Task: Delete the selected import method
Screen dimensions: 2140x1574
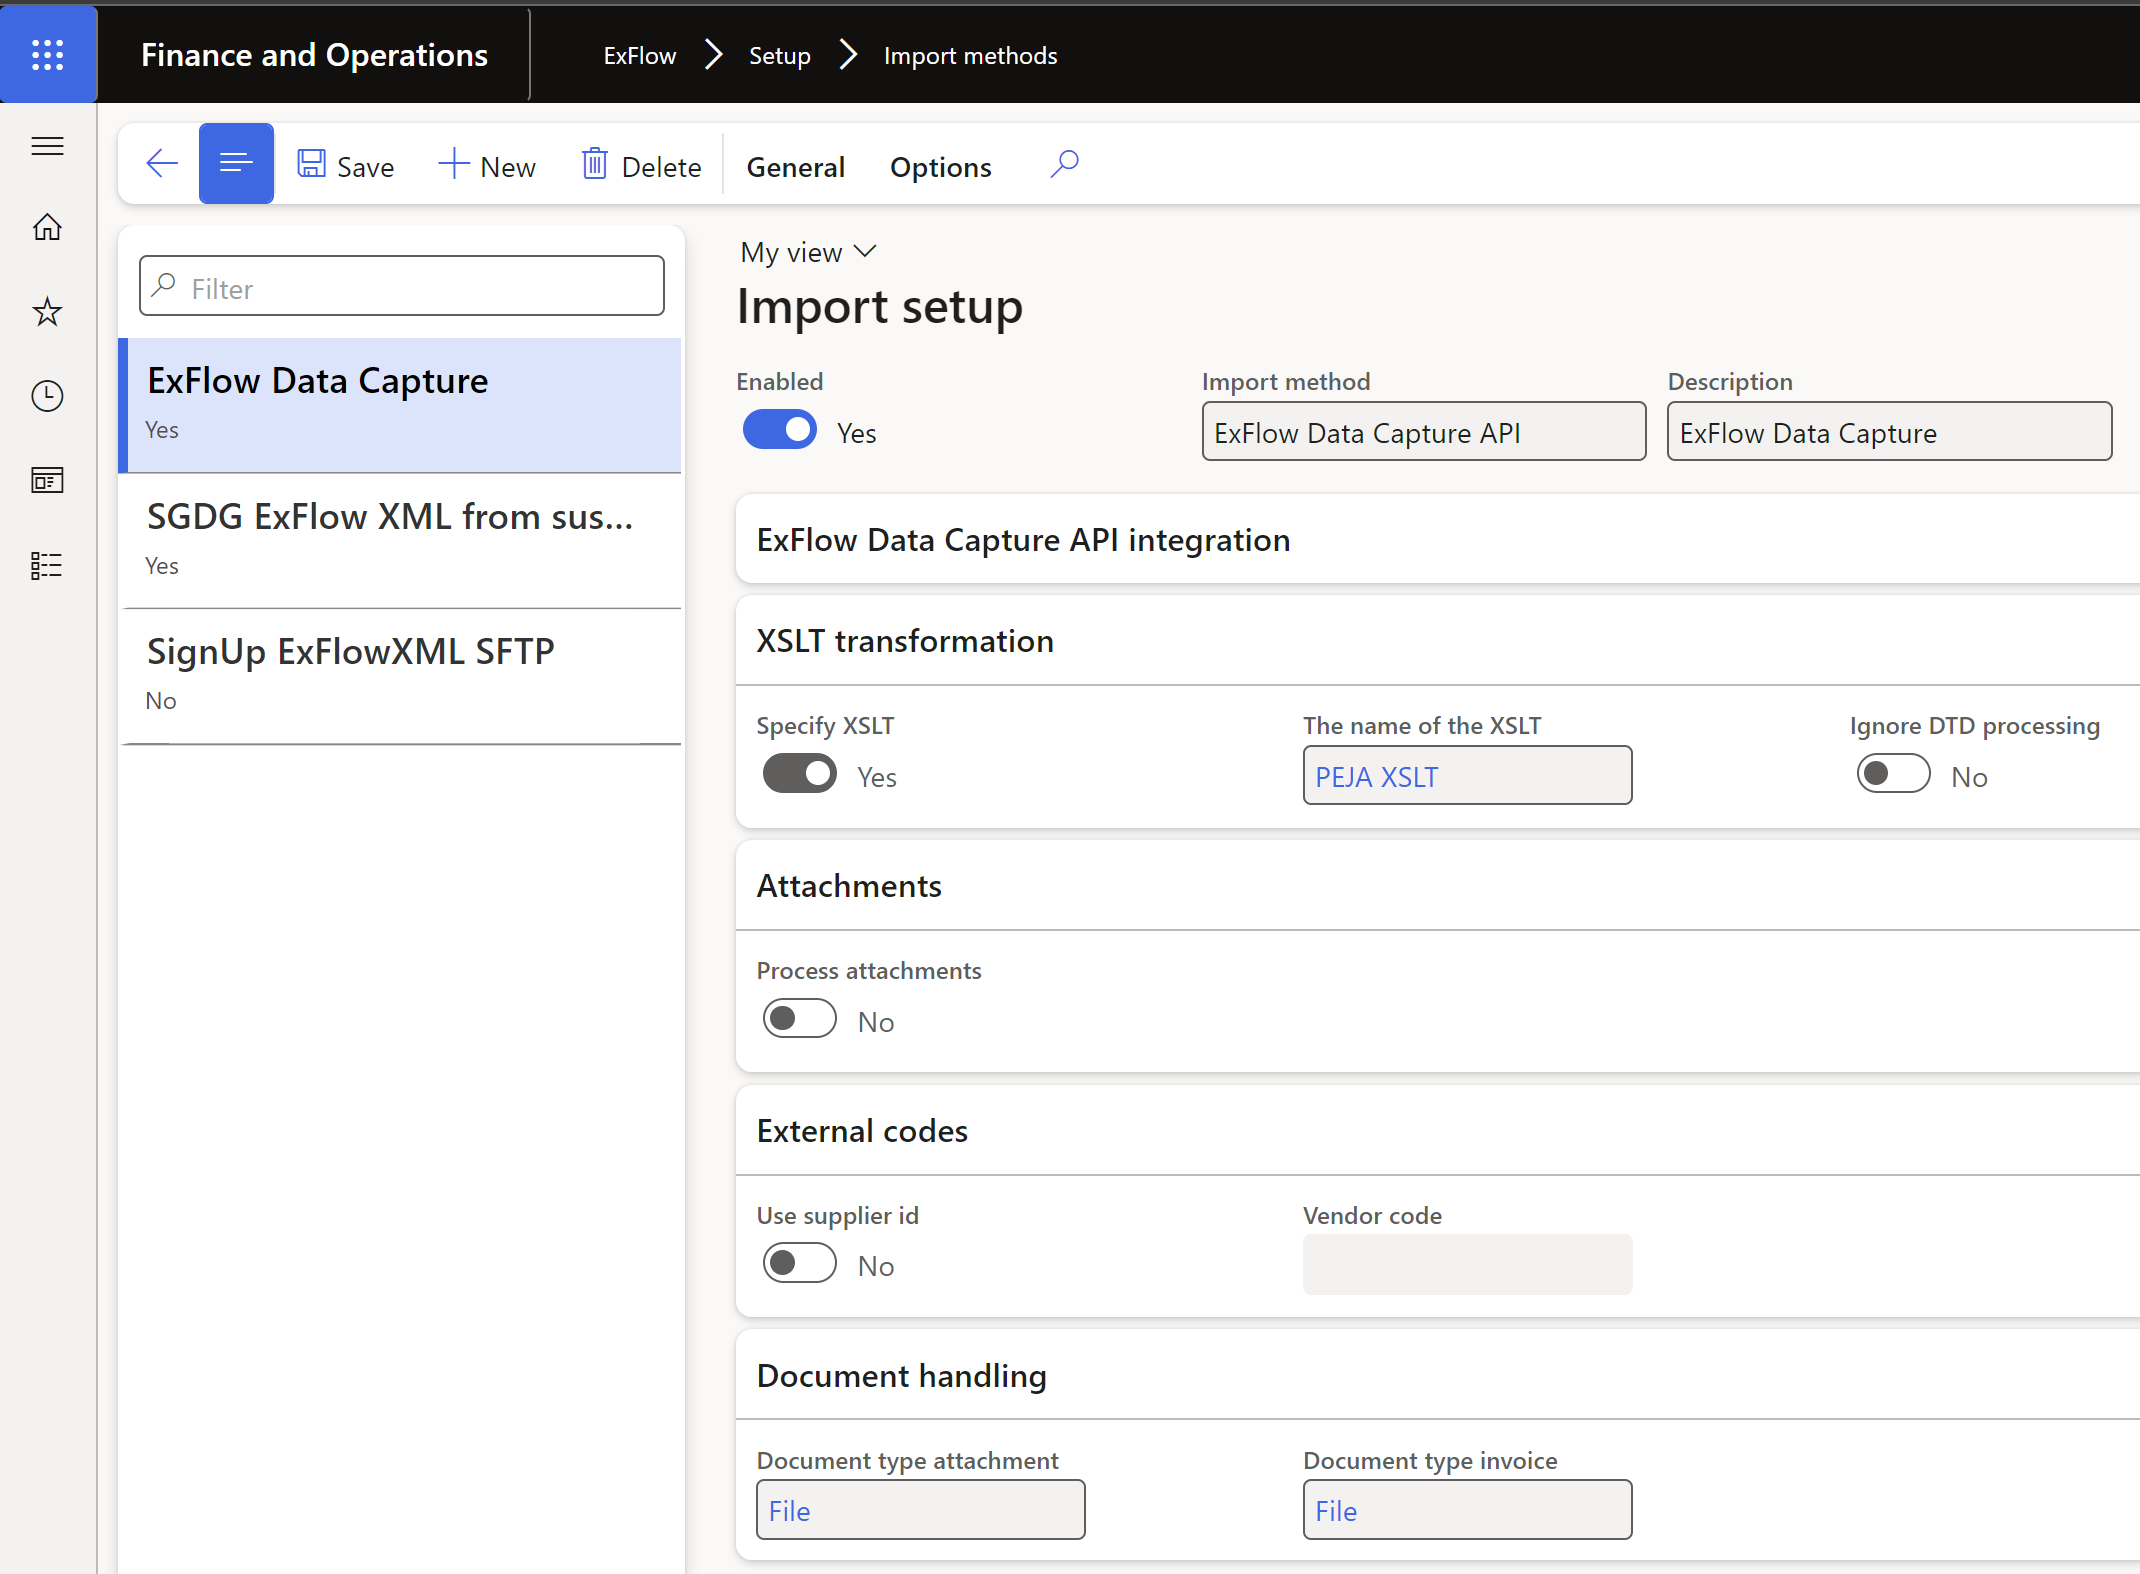Action: click(x=642, y=166)
